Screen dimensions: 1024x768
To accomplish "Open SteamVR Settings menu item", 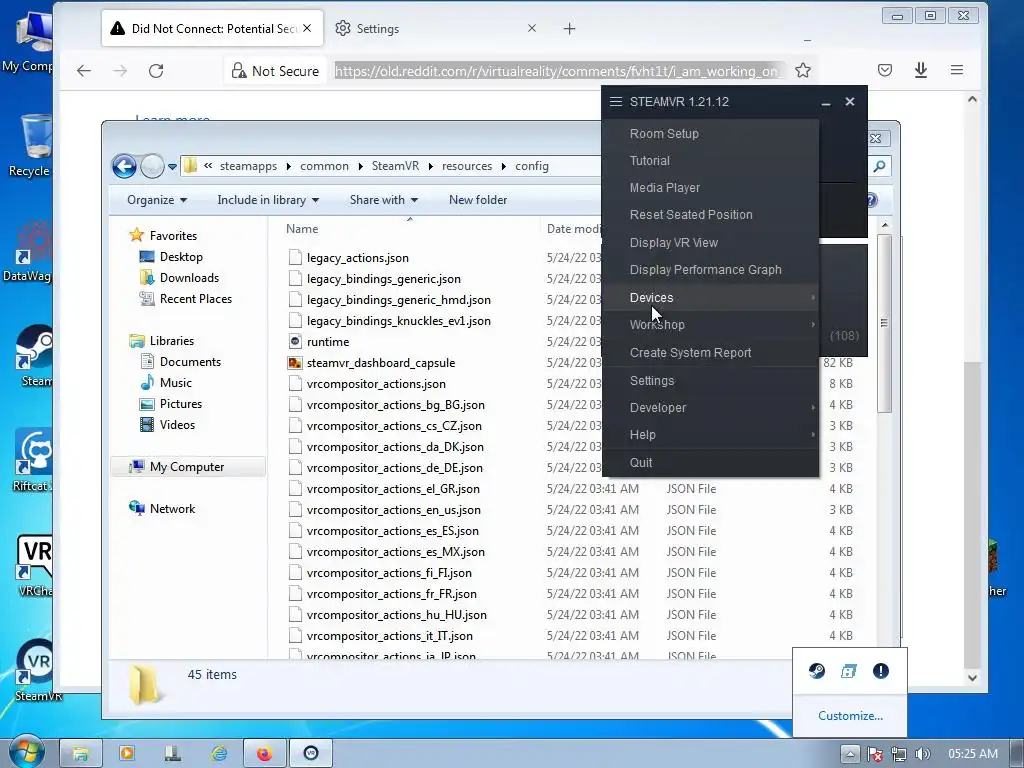I will [711, 381].
